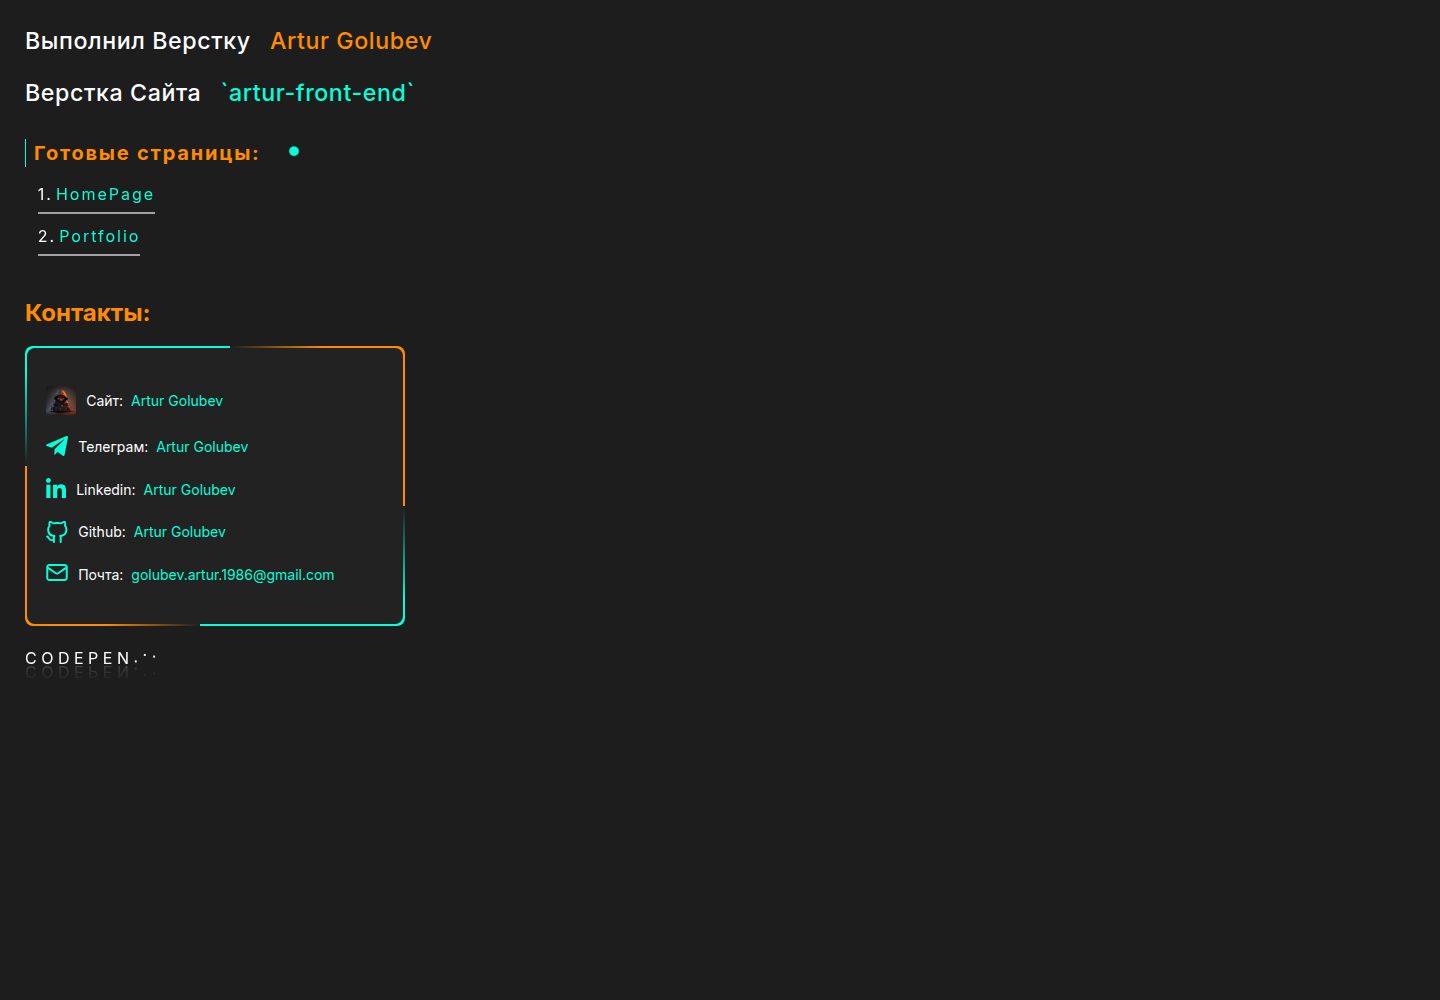Screen dimensions: 1440x1000
Task: Click the Почта: label
Action: pyautogui.click(x=101, y=575)
